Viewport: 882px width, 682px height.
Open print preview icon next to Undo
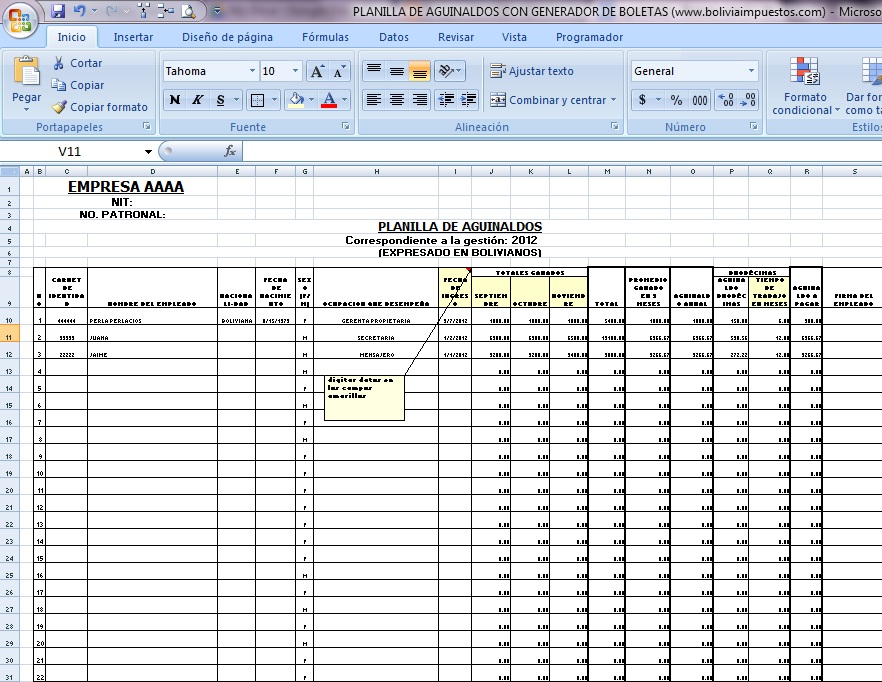(188, 11)
